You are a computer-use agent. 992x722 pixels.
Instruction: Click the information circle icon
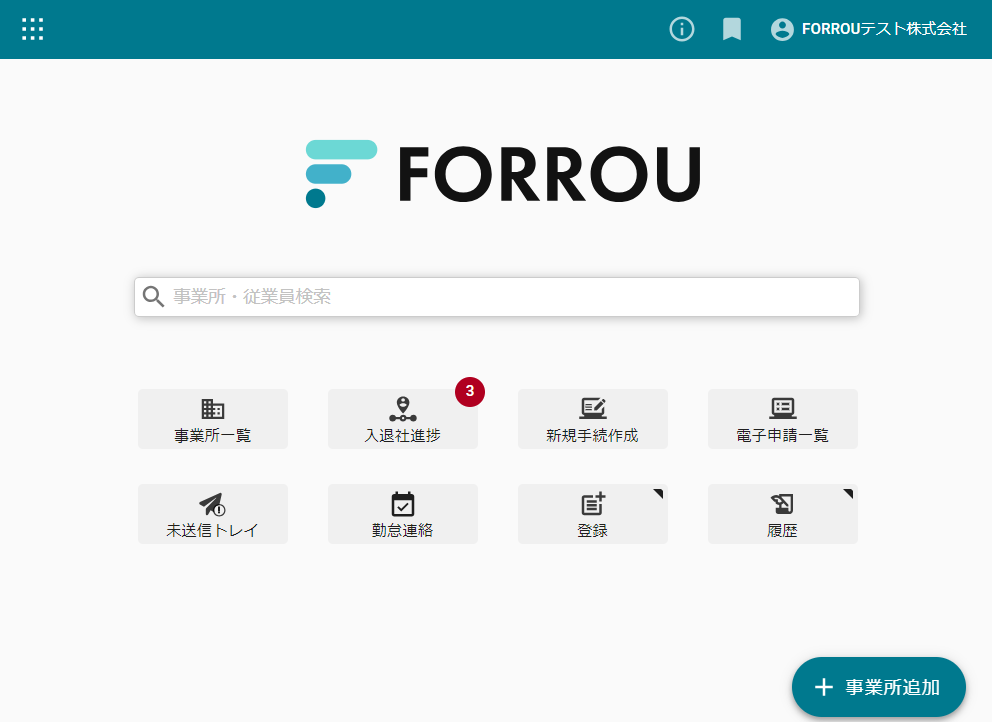click(681, 29)
